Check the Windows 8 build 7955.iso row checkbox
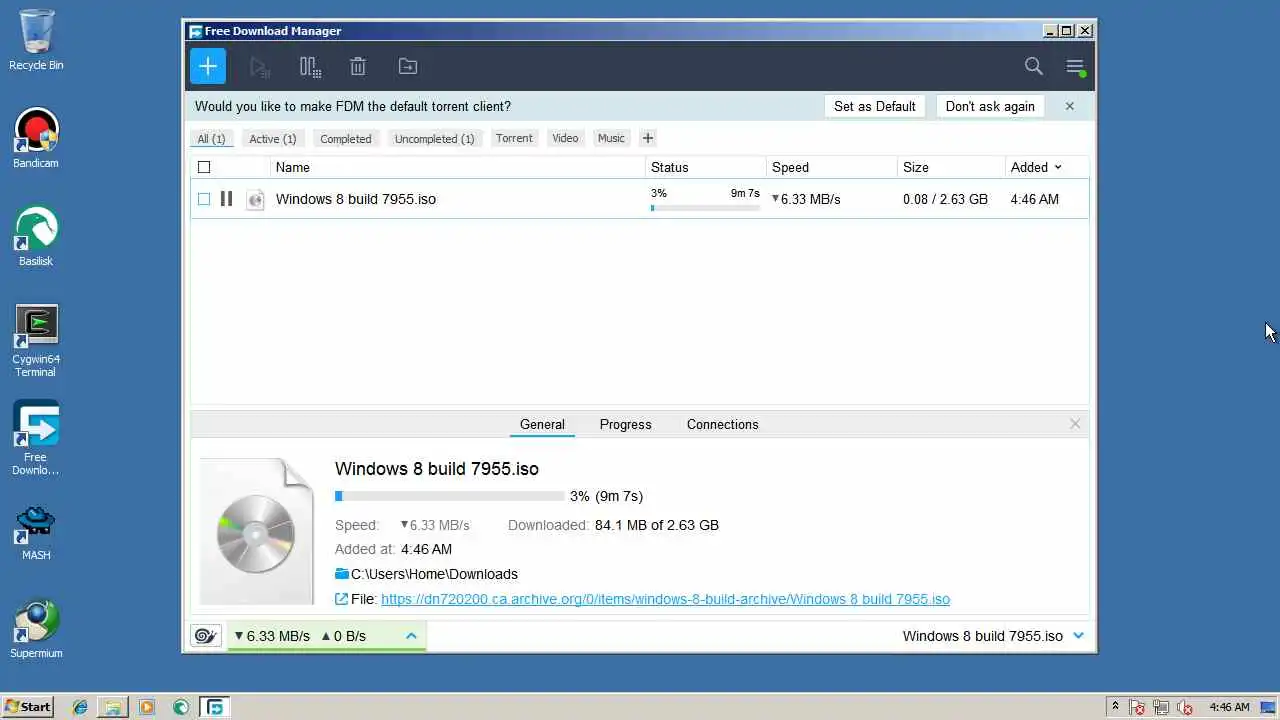The image size is (1280, 720). 204,199
